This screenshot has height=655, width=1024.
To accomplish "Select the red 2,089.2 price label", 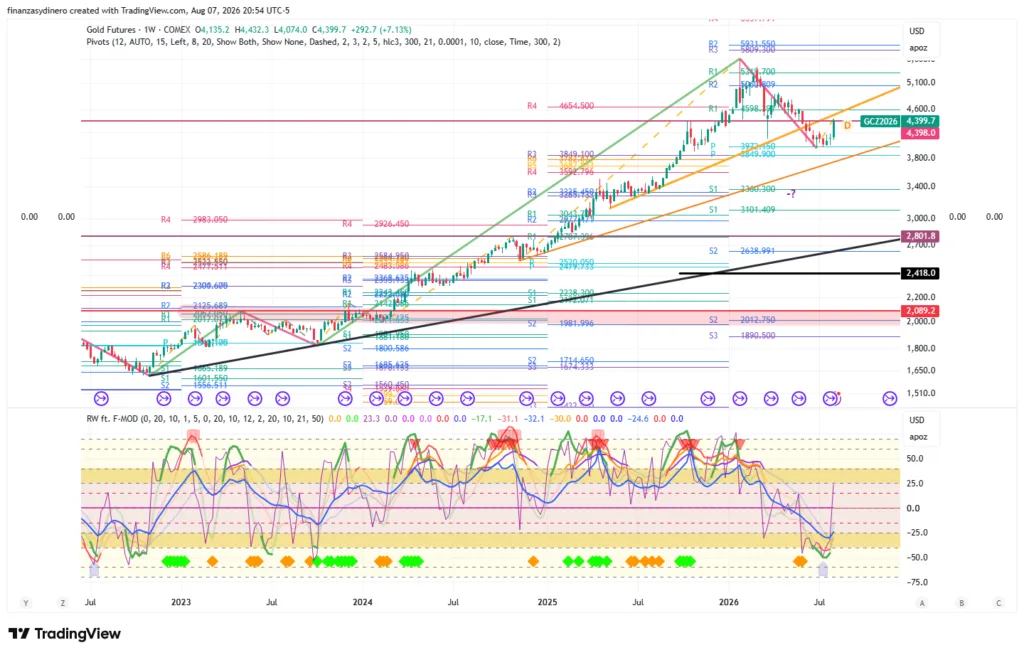I will pos(920,311).
